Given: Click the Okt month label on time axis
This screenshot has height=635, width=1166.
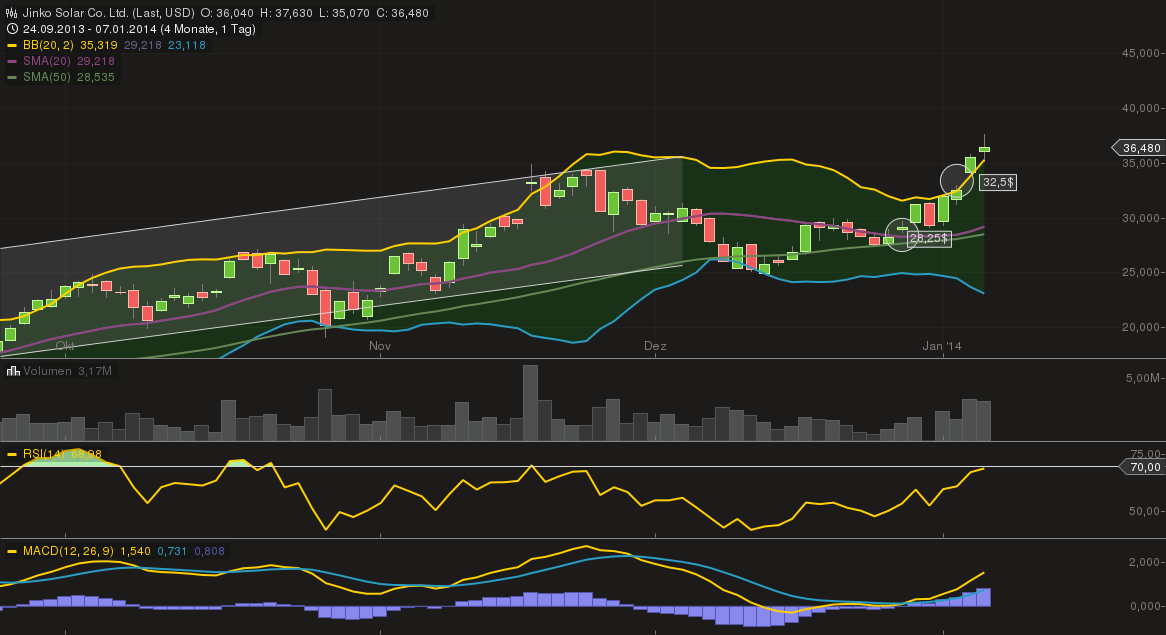Looking at the screenshot, I should click(65, 346).
